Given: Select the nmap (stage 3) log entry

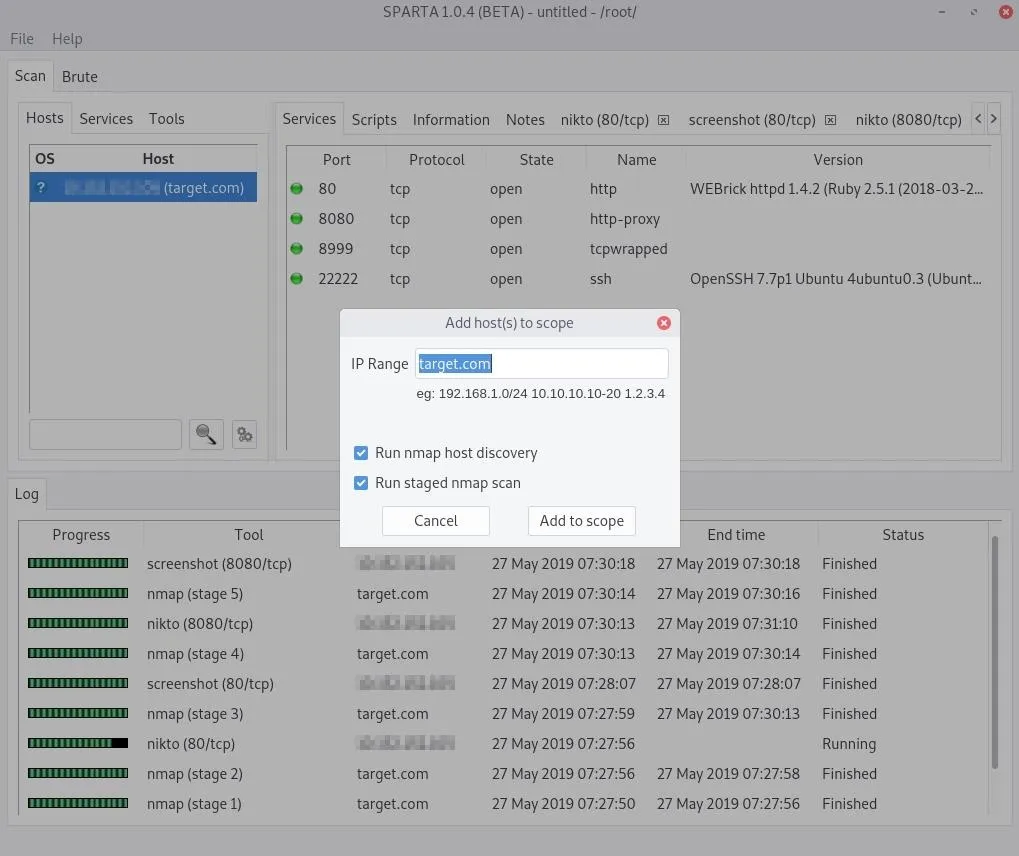Looking at the screenshot, I should point(503,714).
